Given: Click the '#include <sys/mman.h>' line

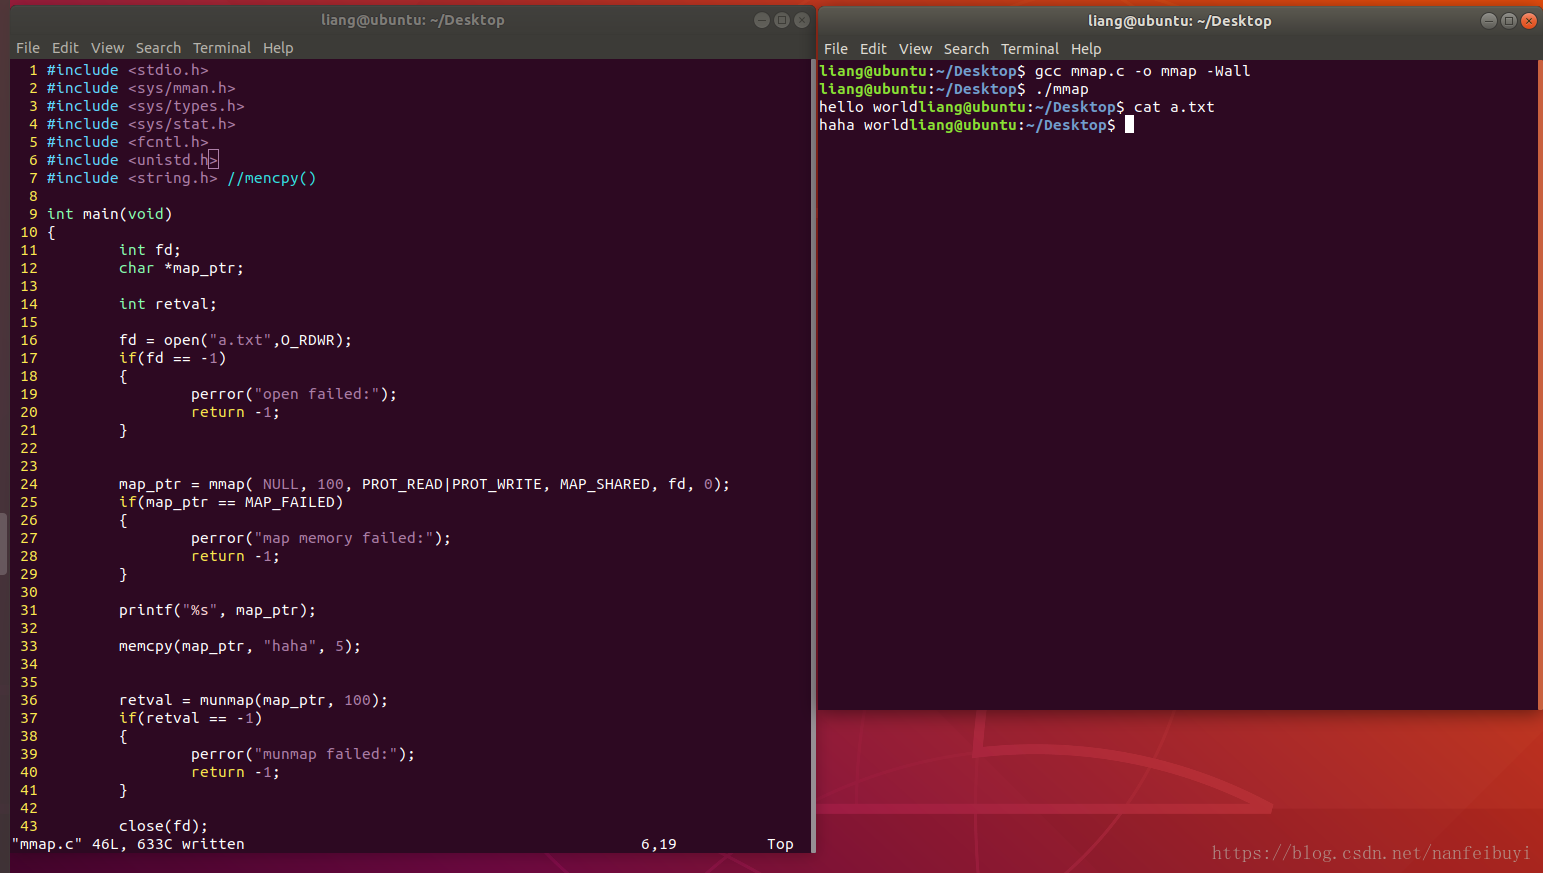Looking at the screenshot, I should coord(141,88).
